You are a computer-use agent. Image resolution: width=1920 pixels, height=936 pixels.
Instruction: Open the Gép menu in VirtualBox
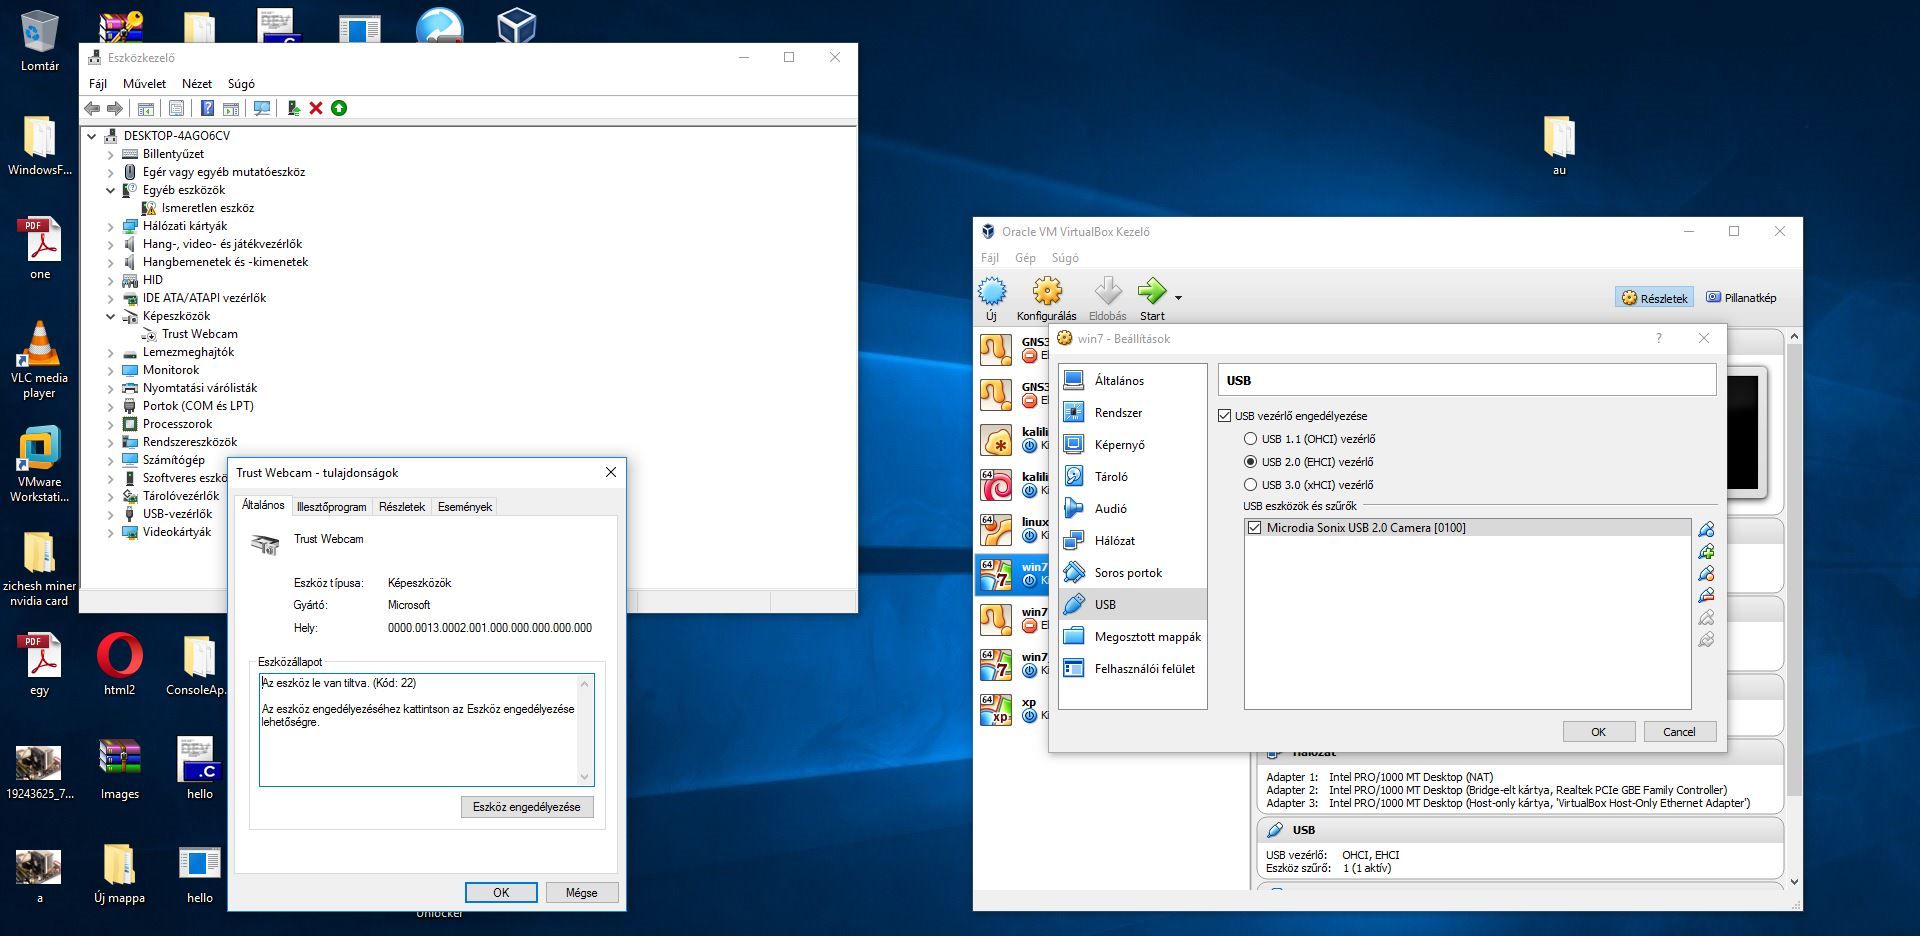tap(1025, 258)
